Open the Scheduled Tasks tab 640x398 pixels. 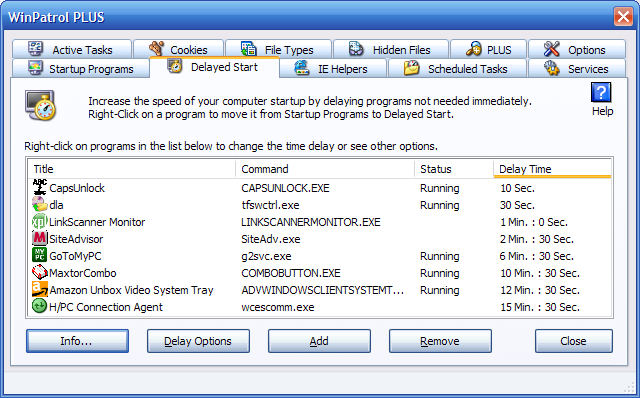point(457,69)
